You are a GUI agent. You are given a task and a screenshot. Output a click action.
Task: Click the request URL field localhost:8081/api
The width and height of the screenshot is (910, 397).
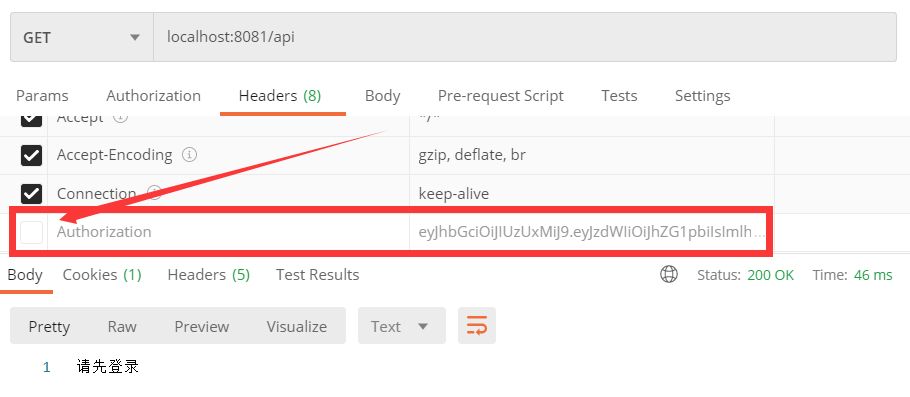(525, 38)
